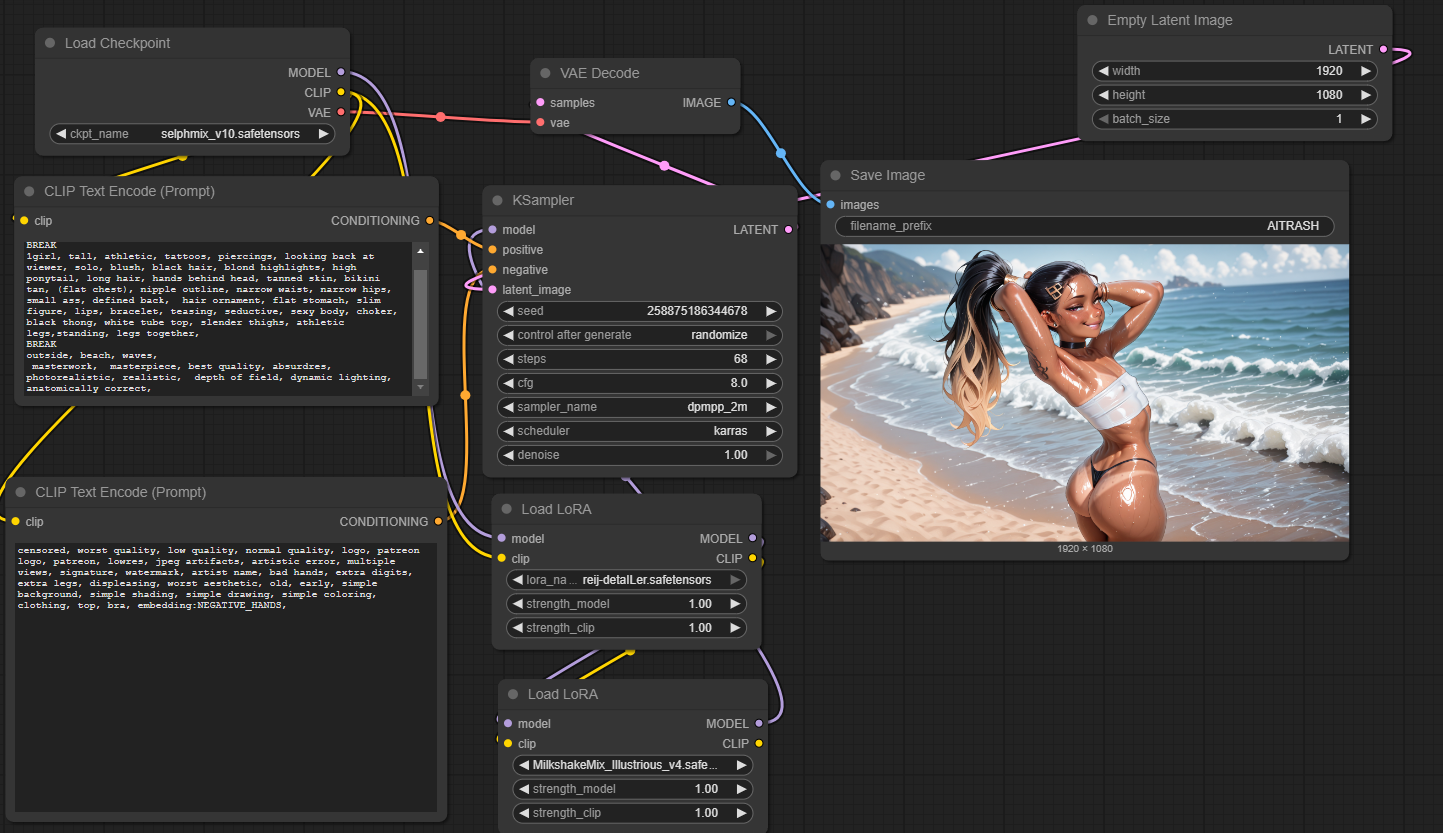1443x833 pixels.
Task: Click the IMAGE output port on VAE Decode
Action: click(731, 102)
